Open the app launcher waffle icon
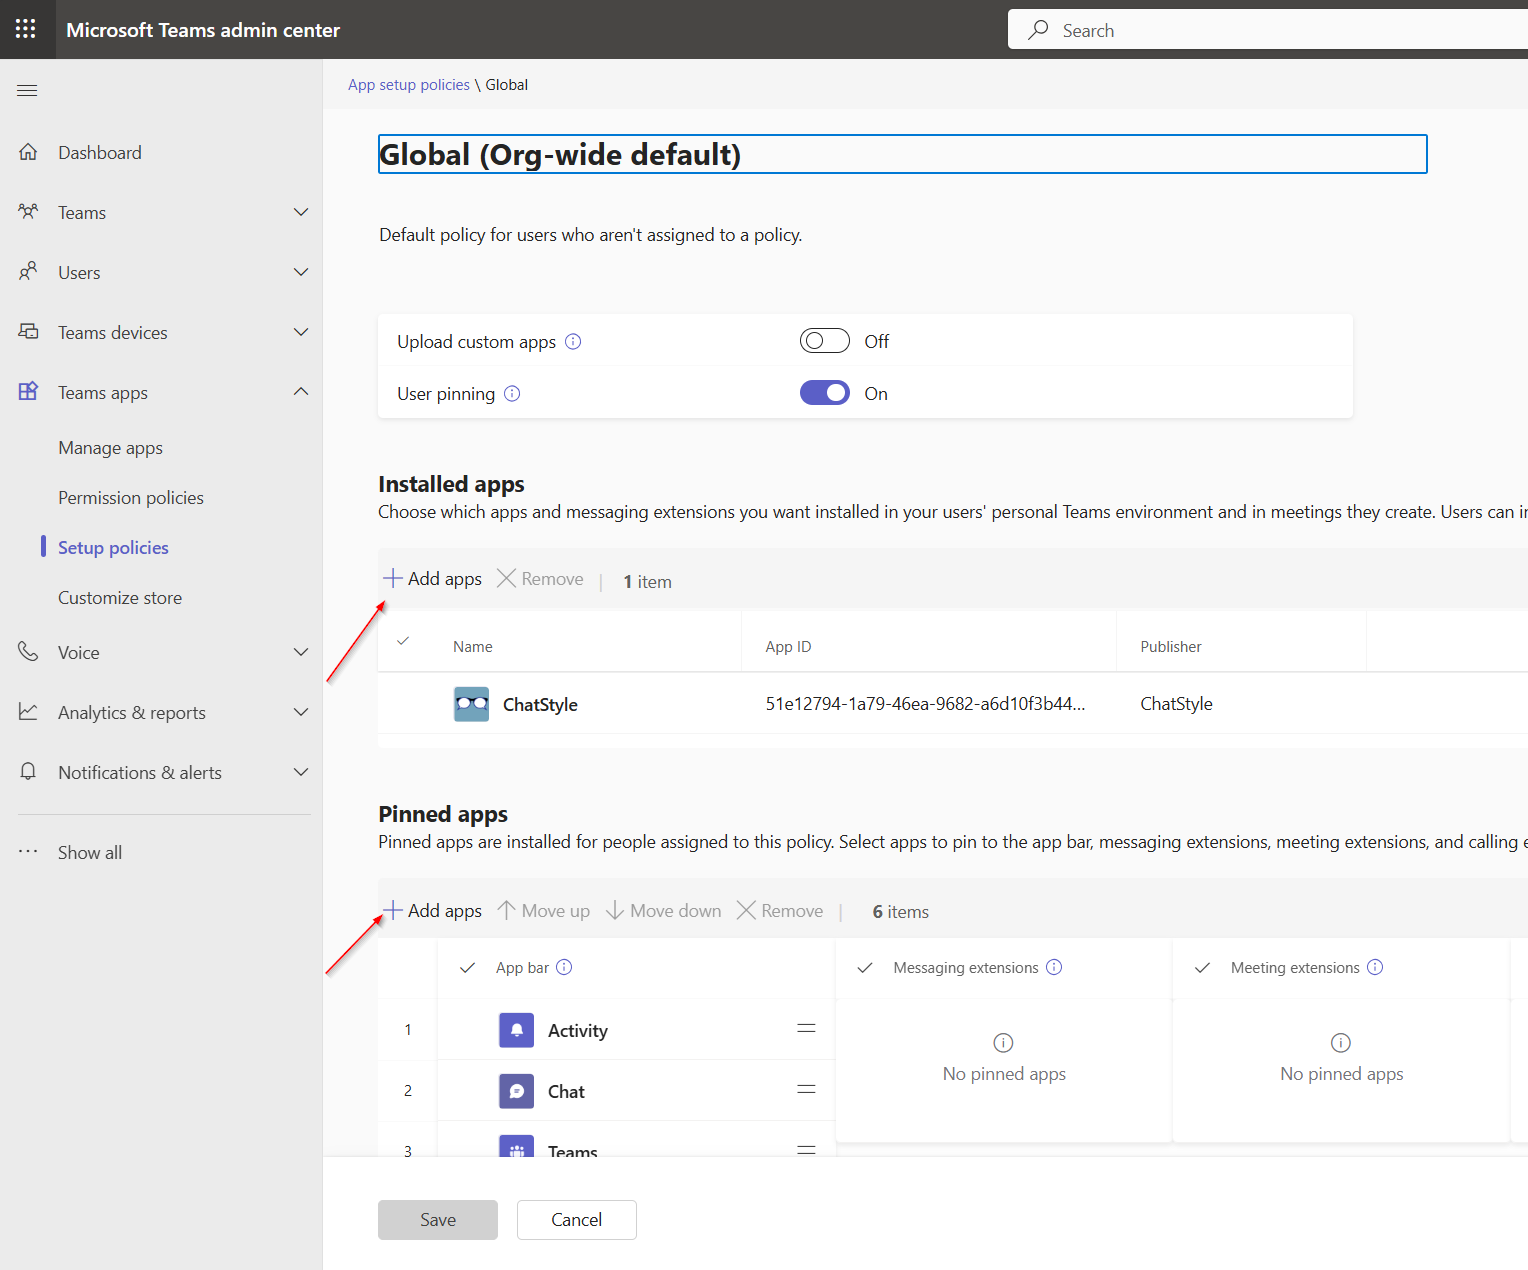This screenshot has height=1270, width=1528. 26,29
